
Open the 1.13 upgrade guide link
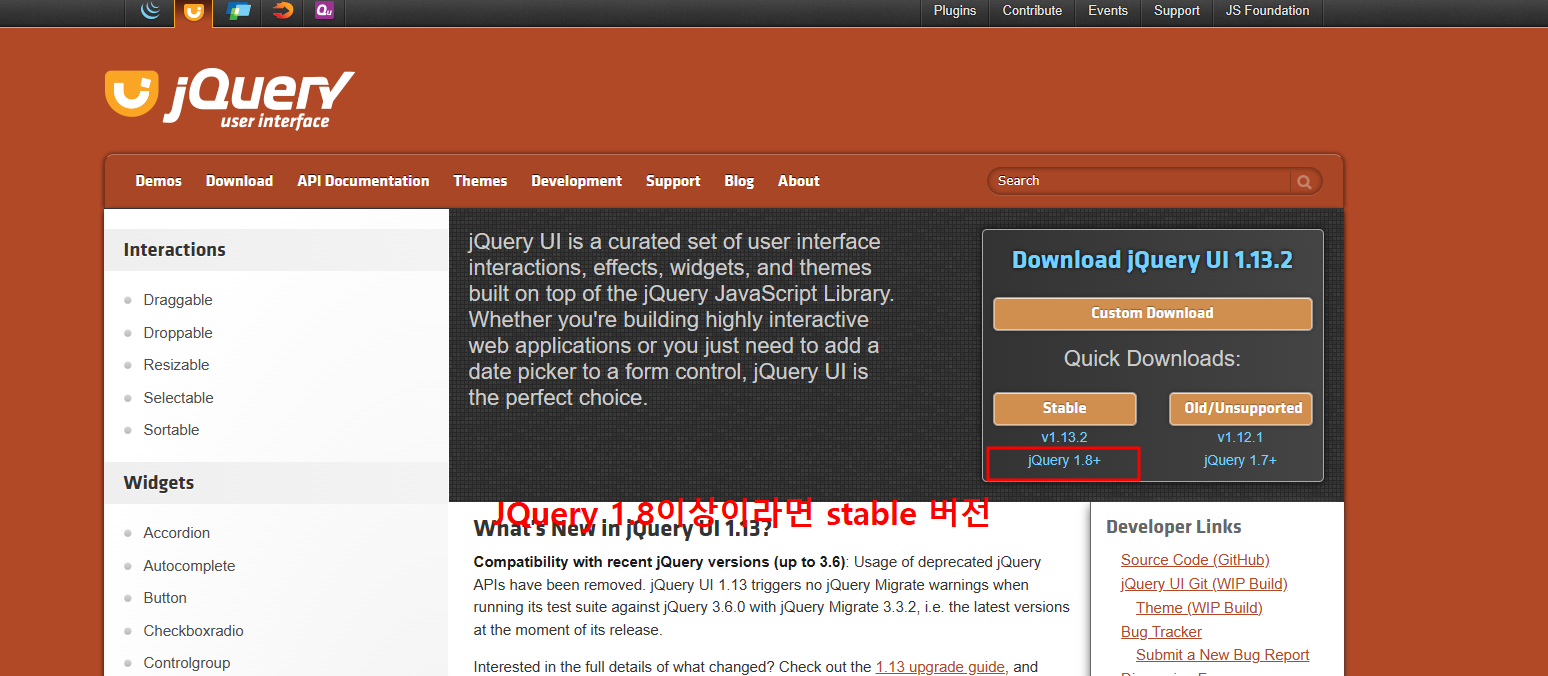point(940,667)
